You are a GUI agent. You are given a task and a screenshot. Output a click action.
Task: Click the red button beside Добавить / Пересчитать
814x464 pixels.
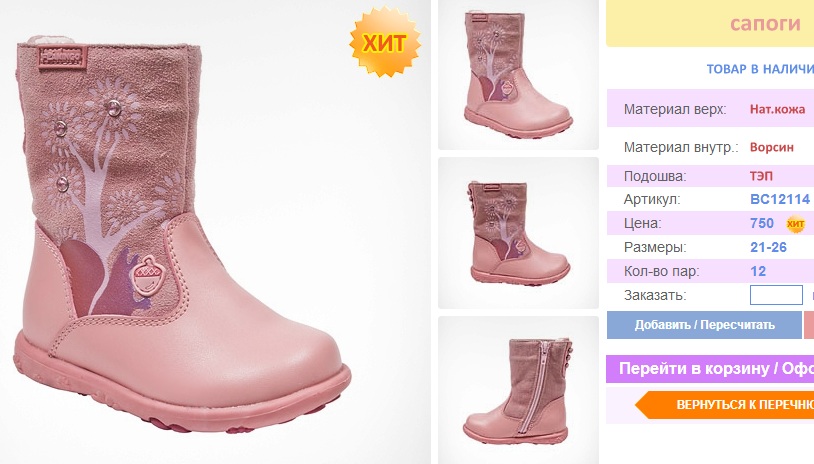click(x=809, y=325)
